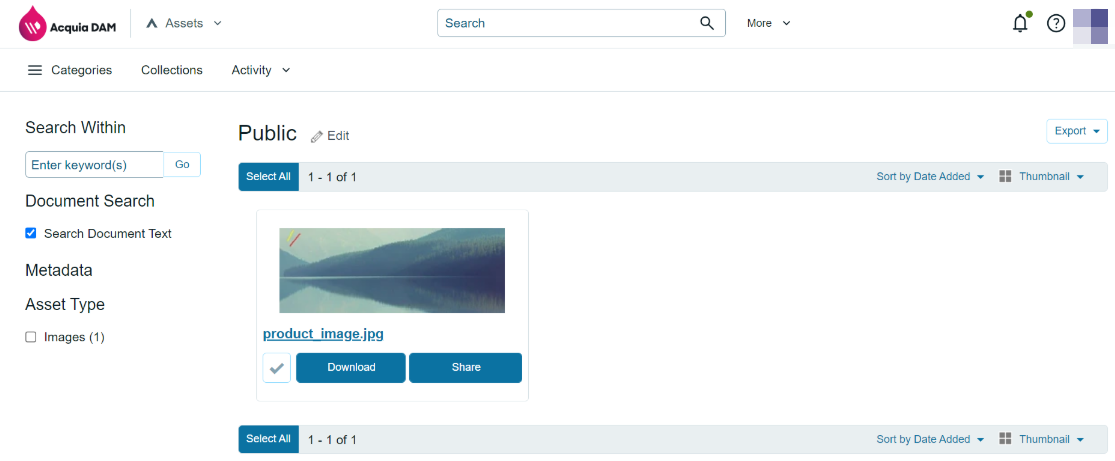Uncheck Search Document Text checkbox
This screenshot has width=1115, height=461.
(x=31, y=233)
